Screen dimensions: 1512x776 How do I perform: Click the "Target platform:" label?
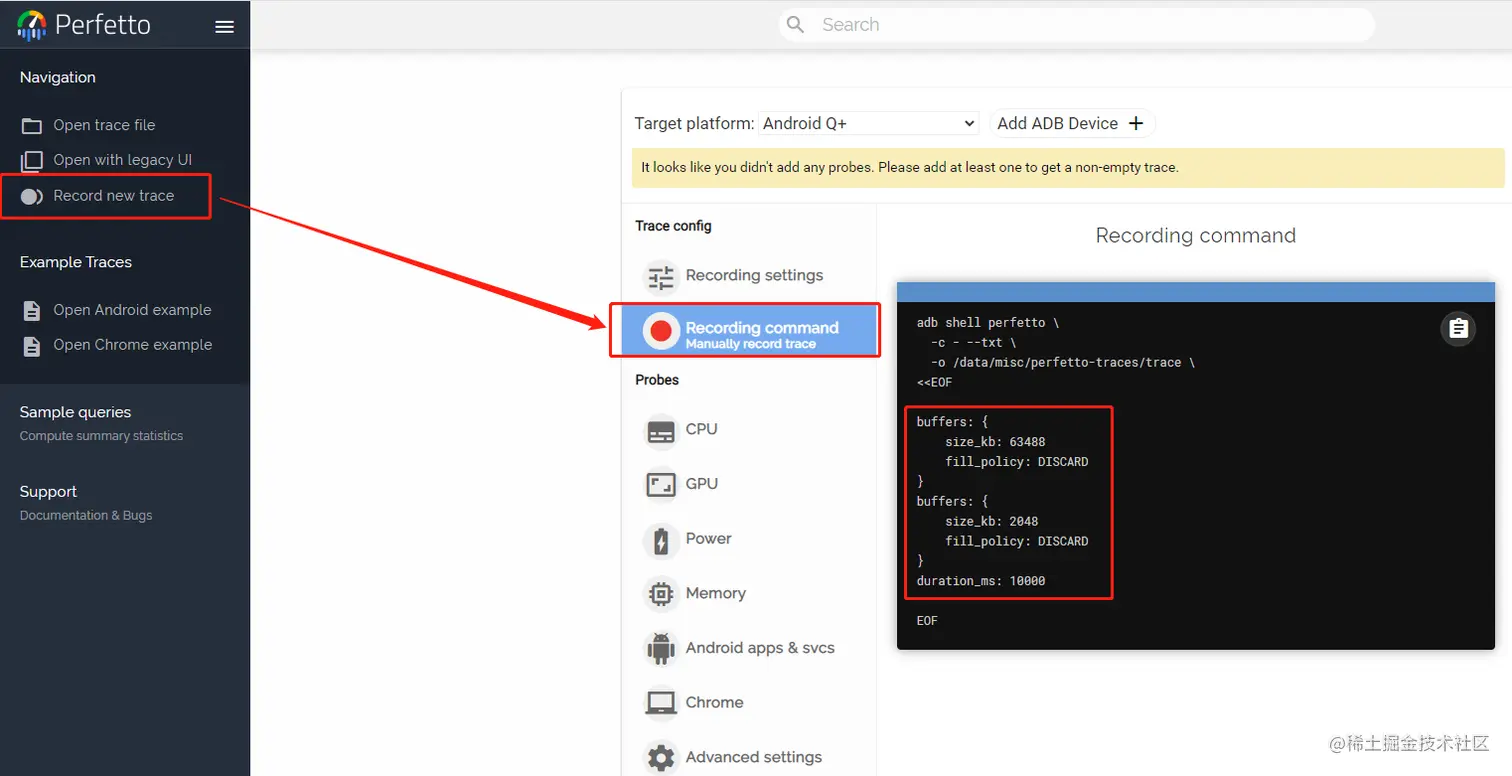pyautogui.click(x=694, y=124)
